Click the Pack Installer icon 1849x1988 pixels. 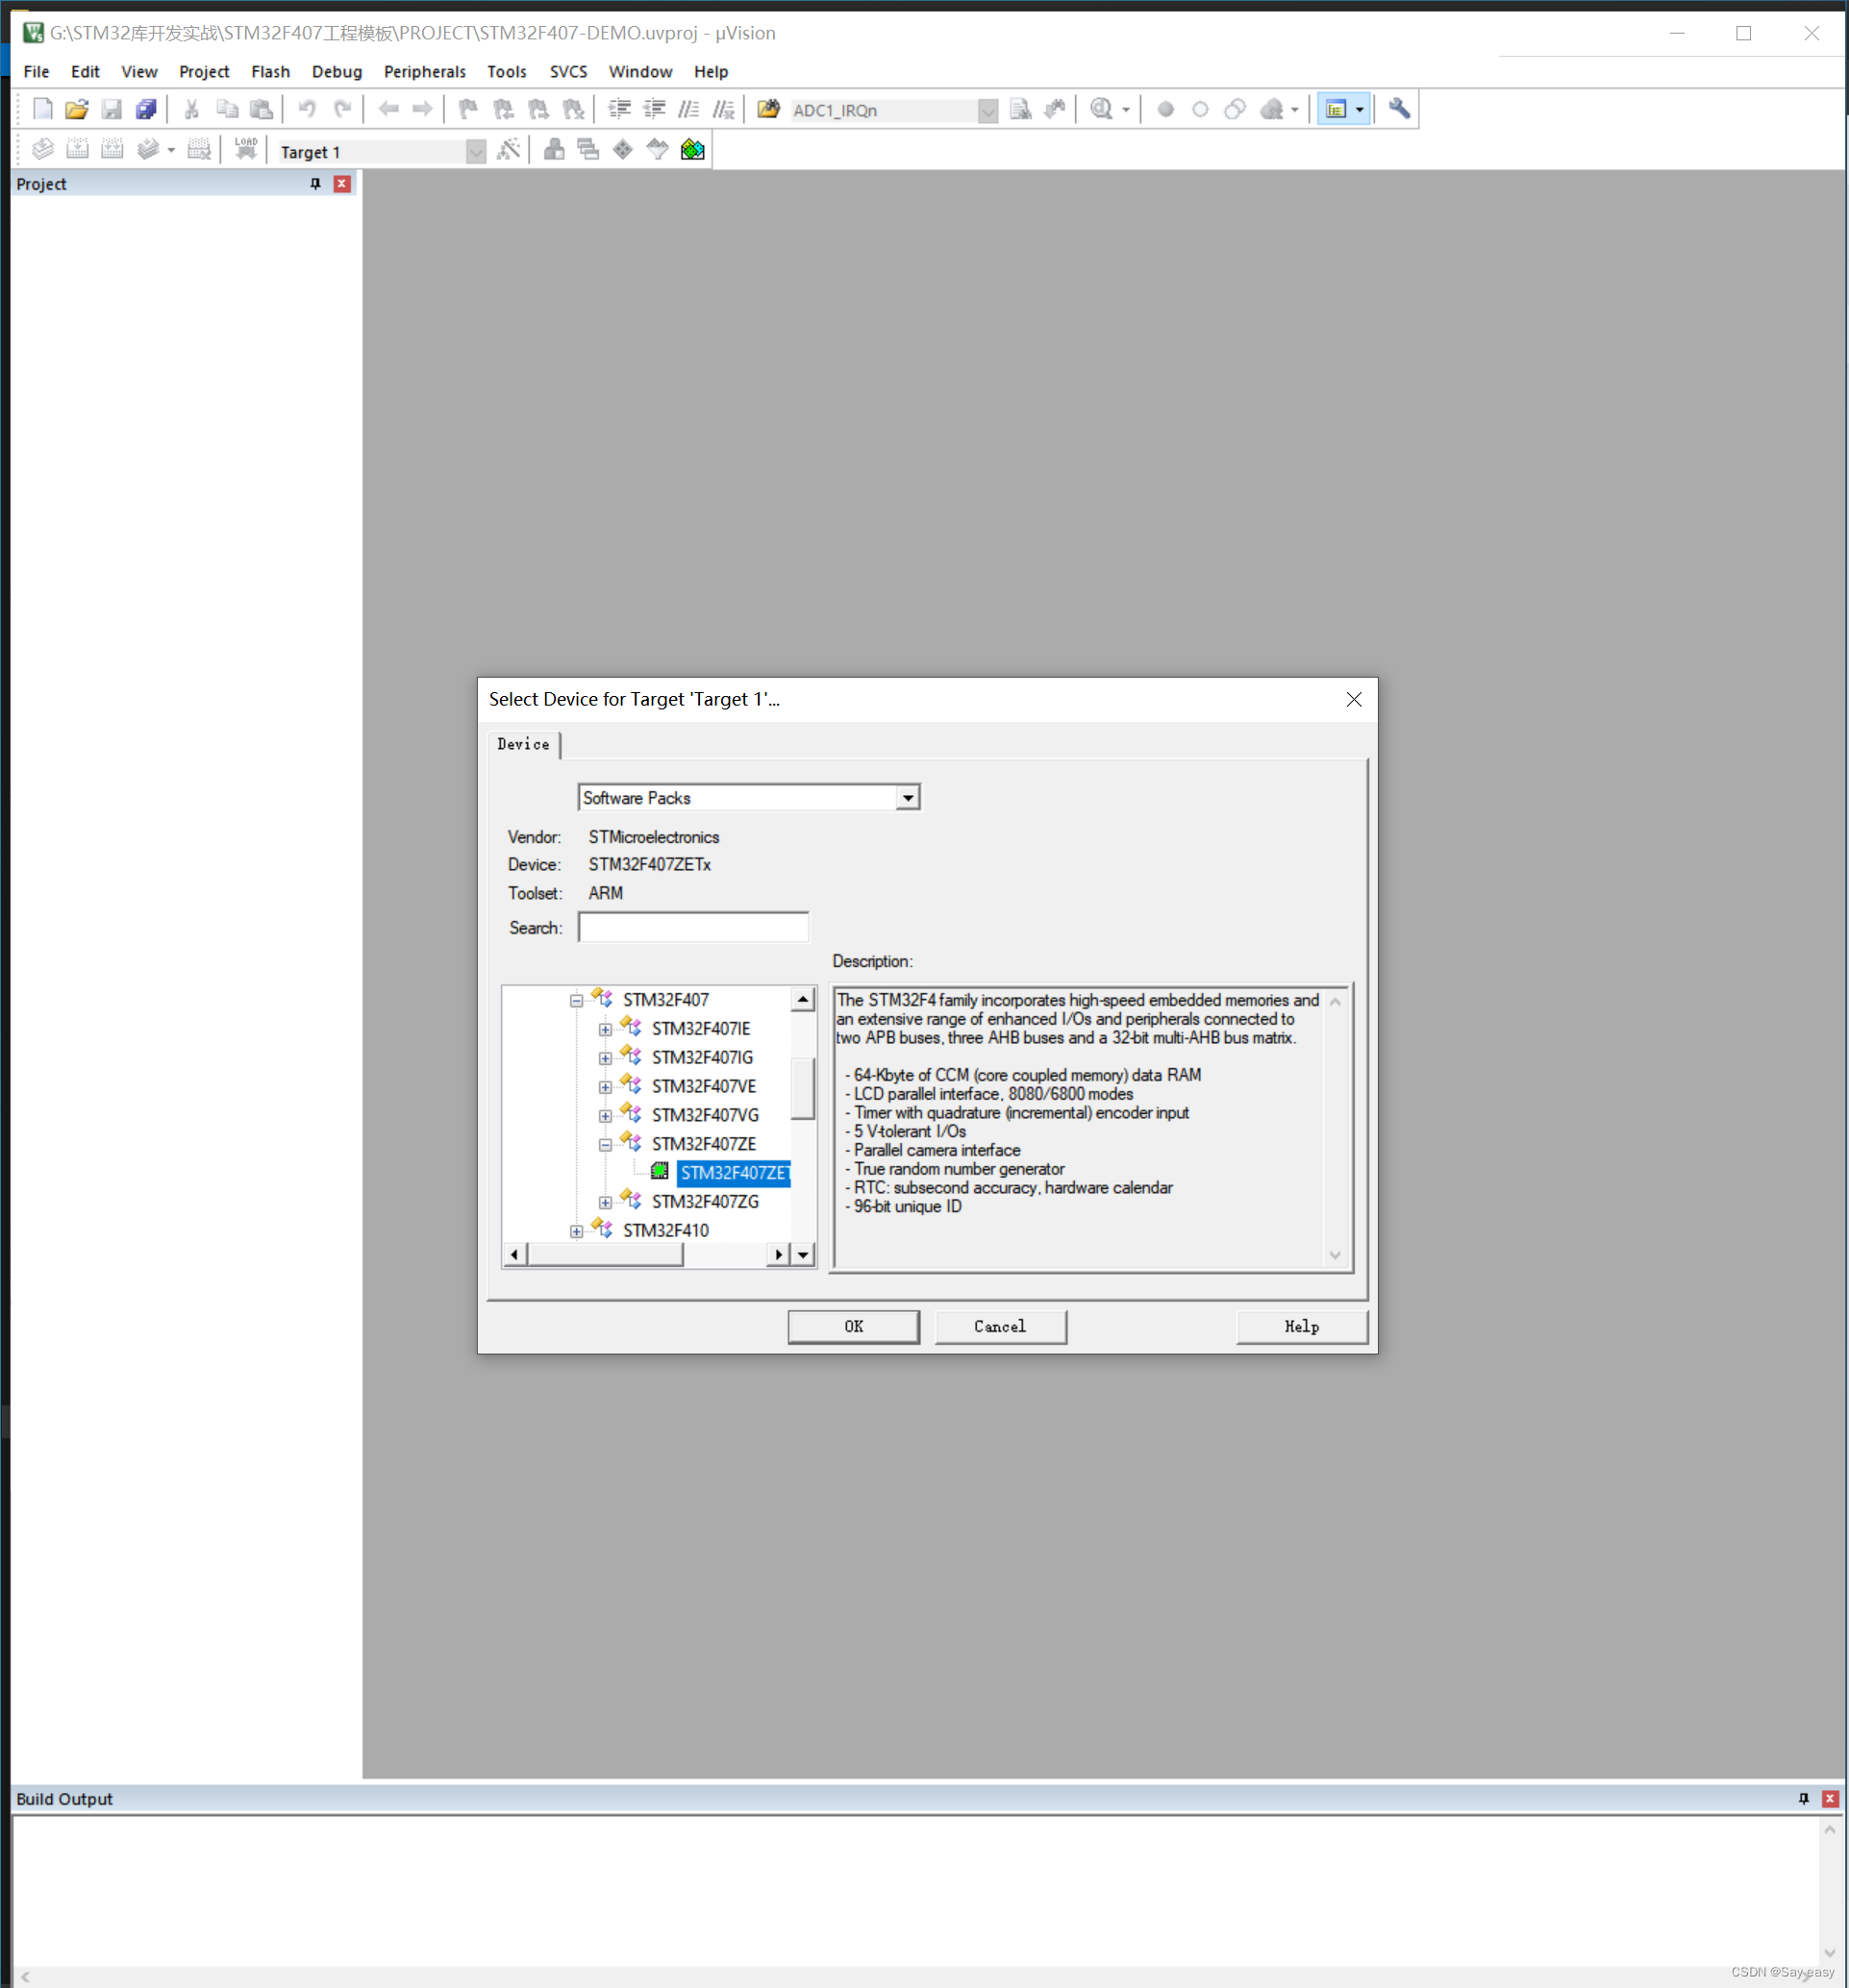pyautogui.click(x=692, y=150)
